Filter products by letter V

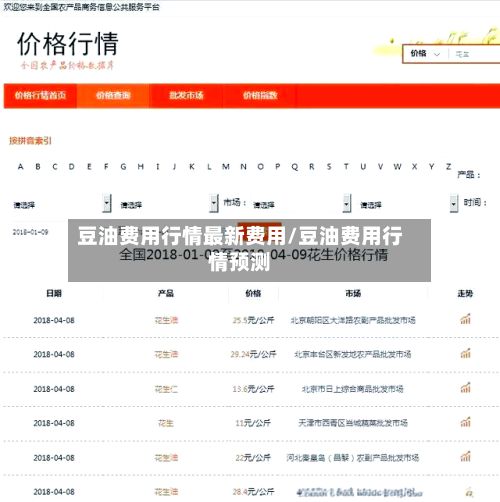(380, 166)
